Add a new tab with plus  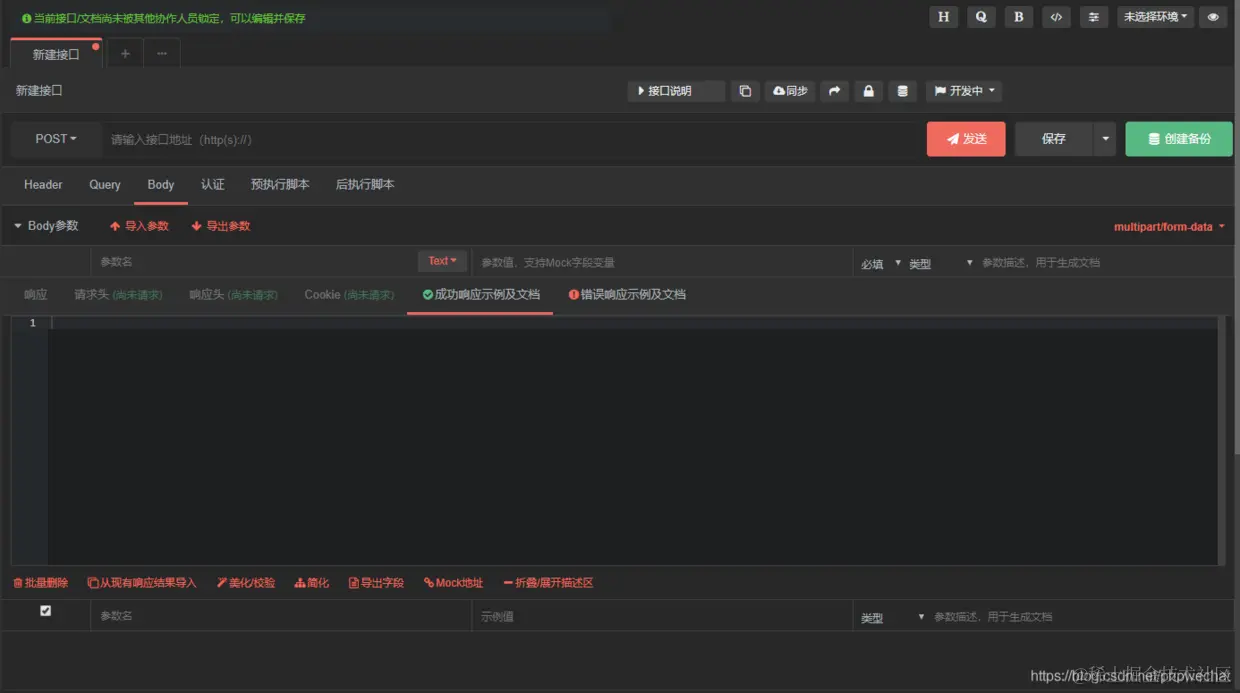tap(125, 54)
